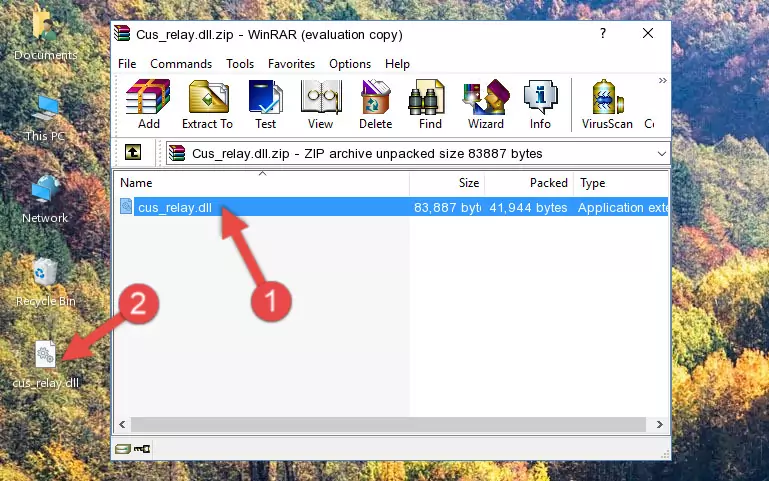The height and width of the screenshot is (481, 769).
Task: Open Extract To from the toolbar
Action: [x=207, y=104]
